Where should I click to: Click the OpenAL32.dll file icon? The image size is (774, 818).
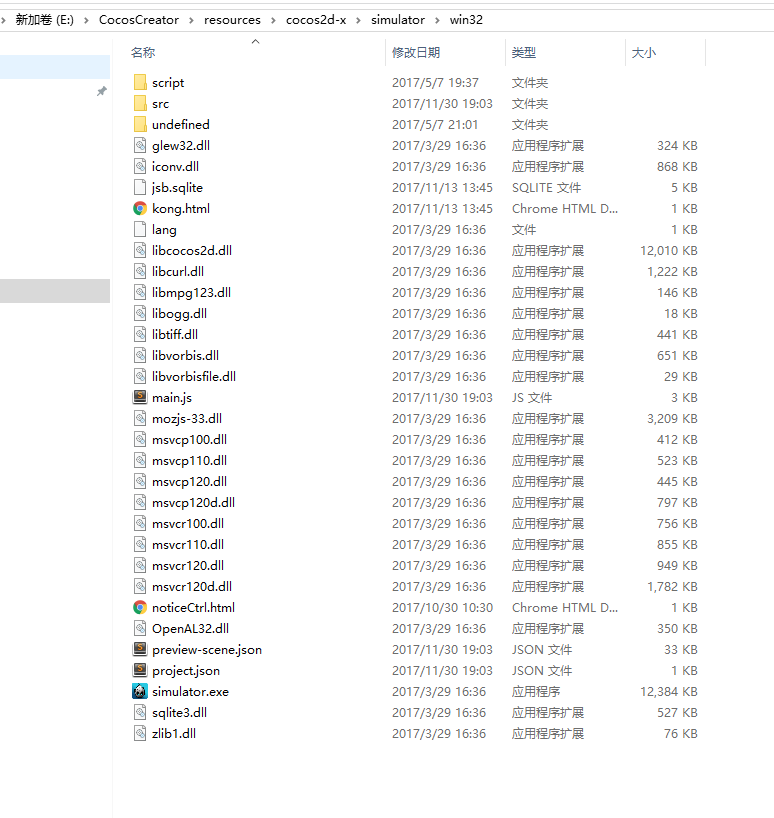[140, 628]
